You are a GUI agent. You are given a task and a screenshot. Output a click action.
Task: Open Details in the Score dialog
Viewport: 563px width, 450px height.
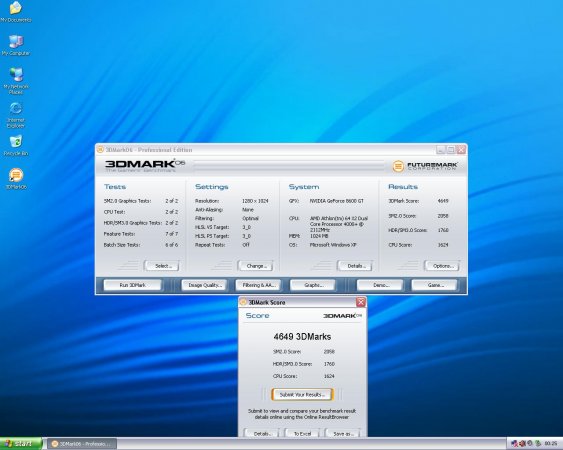(262, 433)
